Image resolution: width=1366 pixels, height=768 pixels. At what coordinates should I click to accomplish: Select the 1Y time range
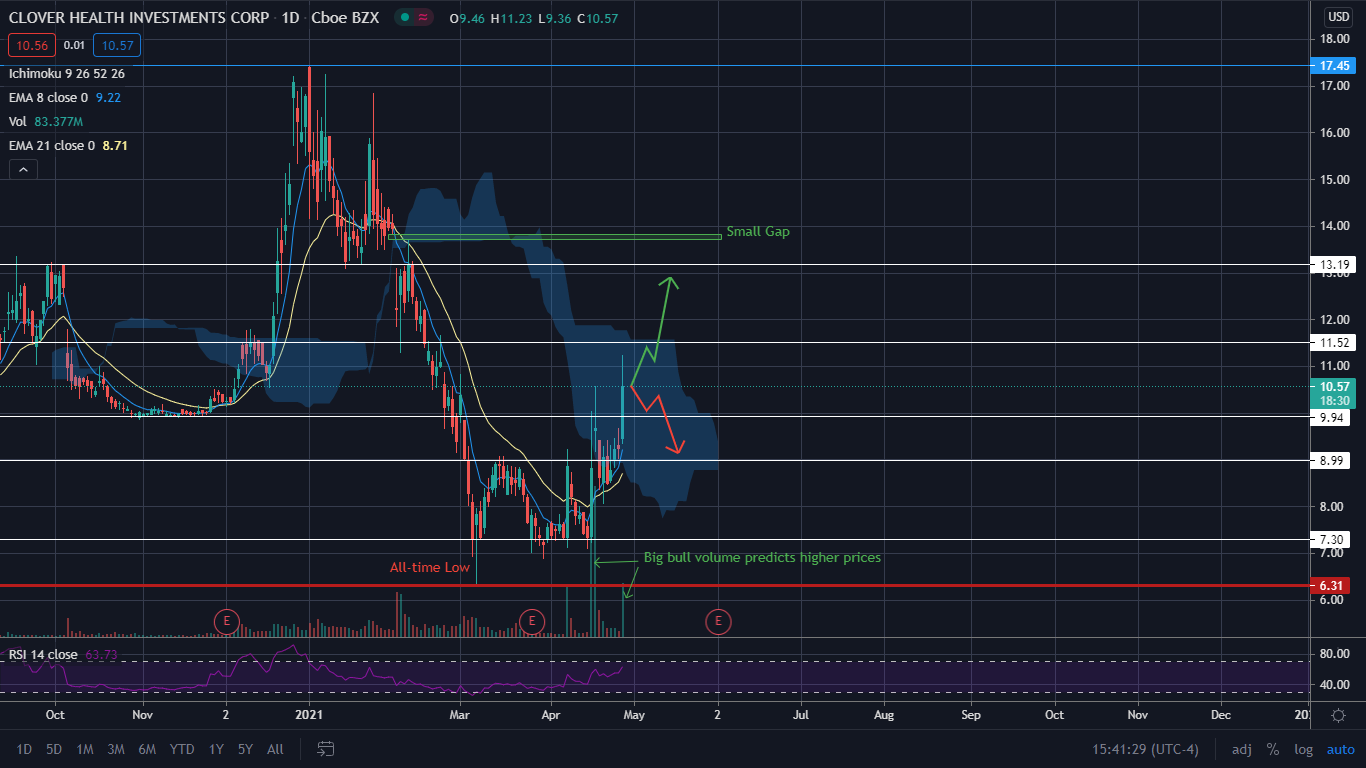[x=216, y=749]
